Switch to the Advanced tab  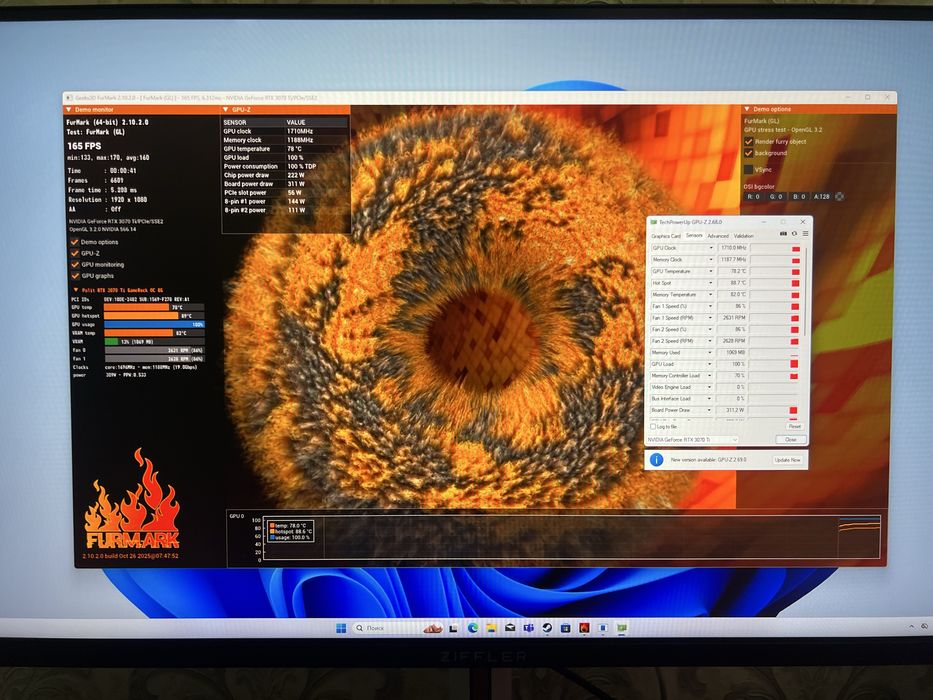[718, 236]
